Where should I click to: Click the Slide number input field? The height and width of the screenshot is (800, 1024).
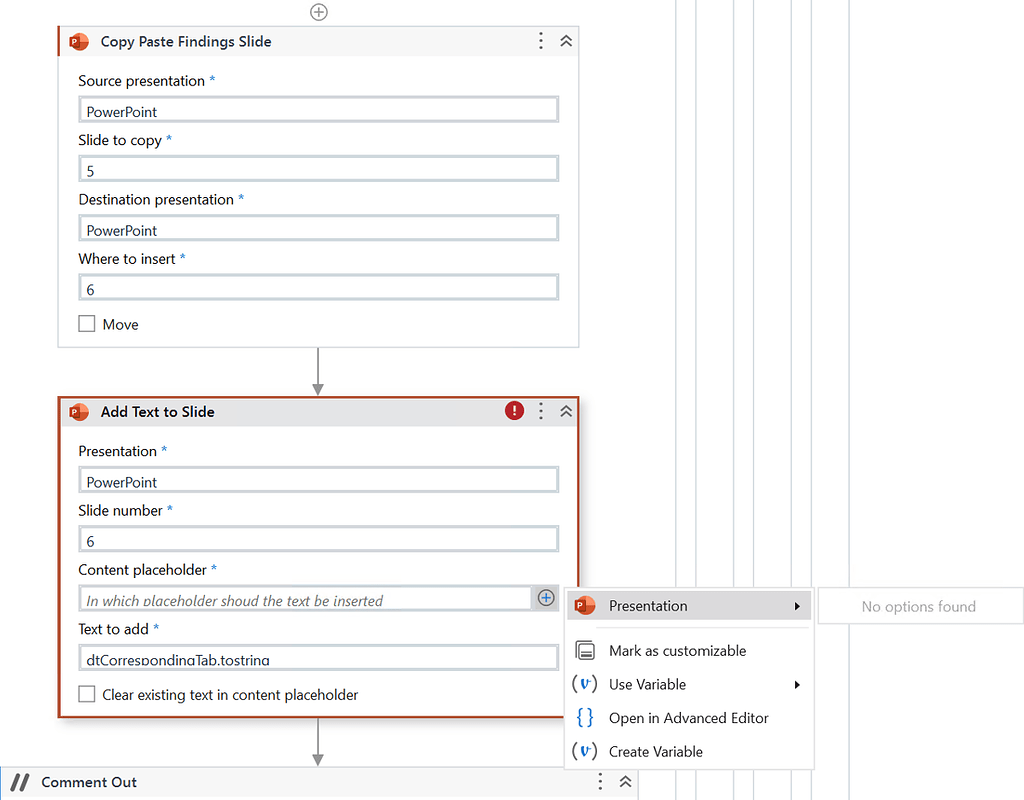pyautogui.click(x=318, y=538)
